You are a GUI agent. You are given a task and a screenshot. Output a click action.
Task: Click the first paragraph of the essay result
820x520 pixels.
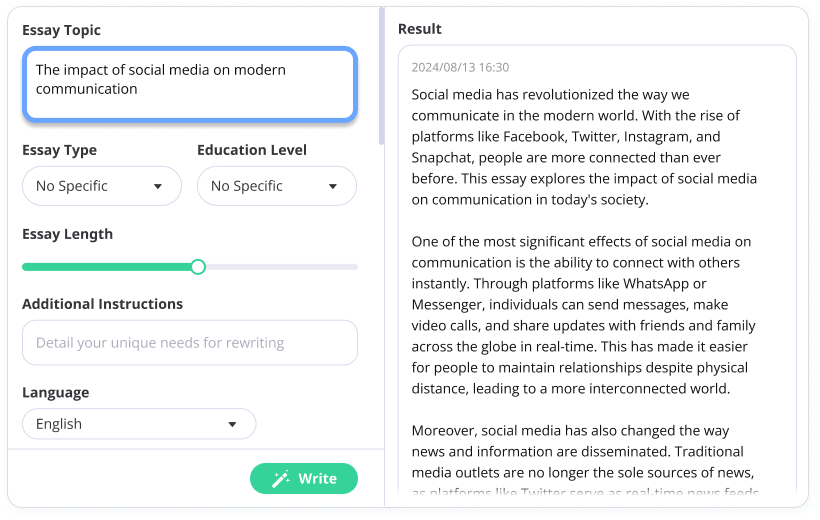pos(584,147)
